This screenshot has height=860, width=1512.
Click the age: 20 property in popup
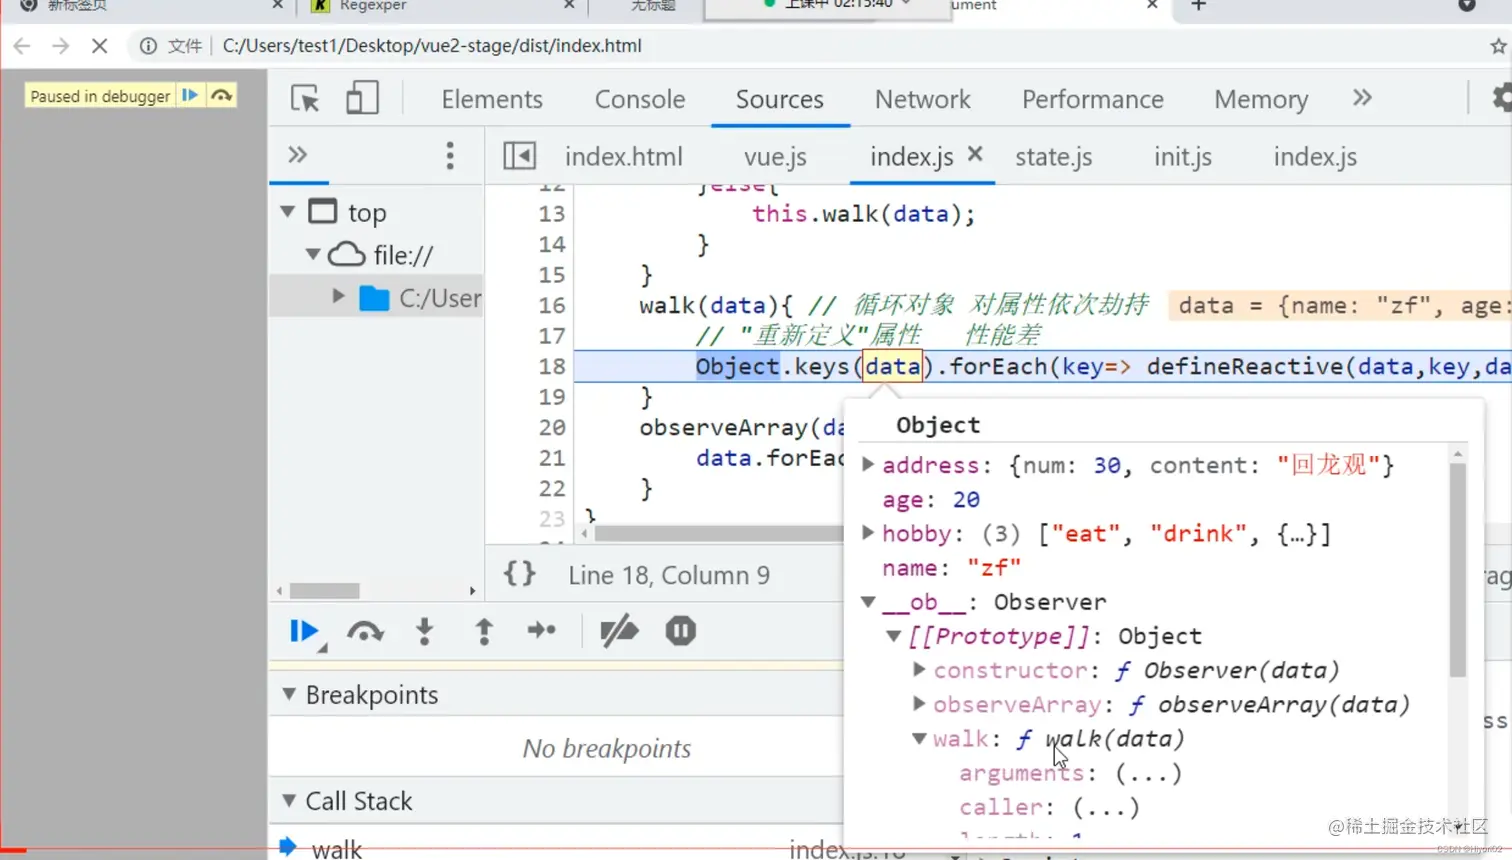pyautogui.click(x=931, y=499)
